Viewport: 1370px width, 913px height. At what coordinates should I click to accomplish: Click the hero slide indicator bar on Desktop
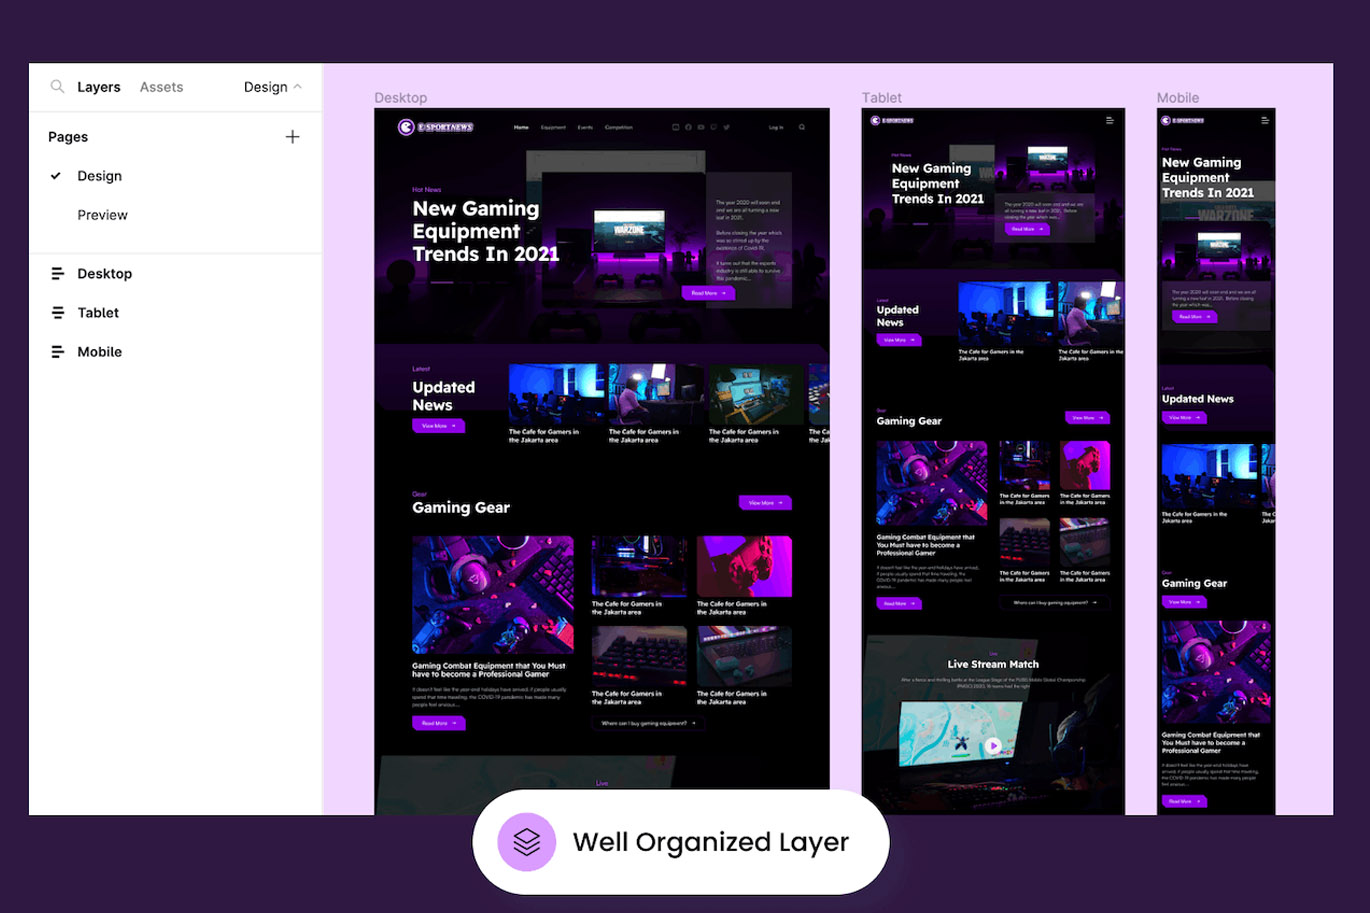(x=442, y=282)
